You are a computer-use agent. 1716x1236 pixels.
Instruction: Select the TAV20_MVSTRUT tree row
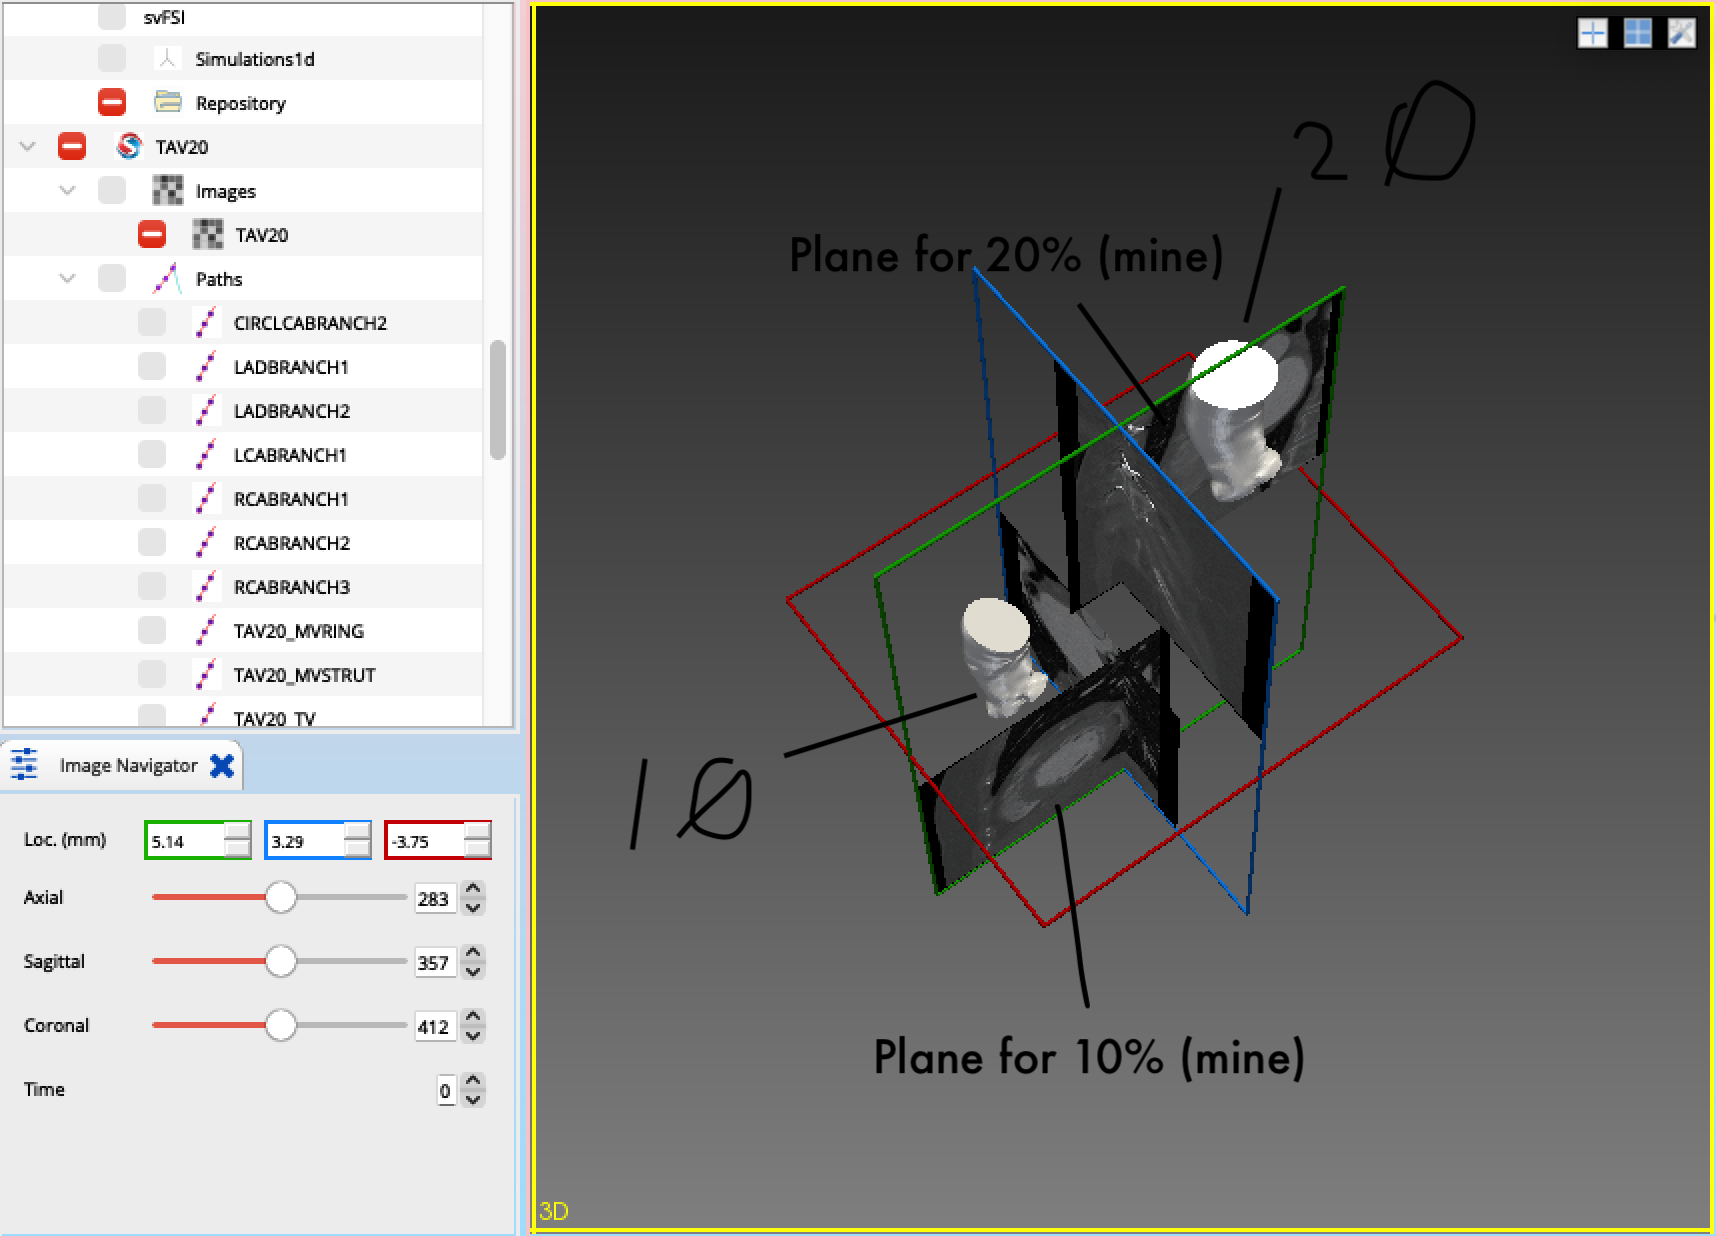pyautogui.click(x=243, y=674)
